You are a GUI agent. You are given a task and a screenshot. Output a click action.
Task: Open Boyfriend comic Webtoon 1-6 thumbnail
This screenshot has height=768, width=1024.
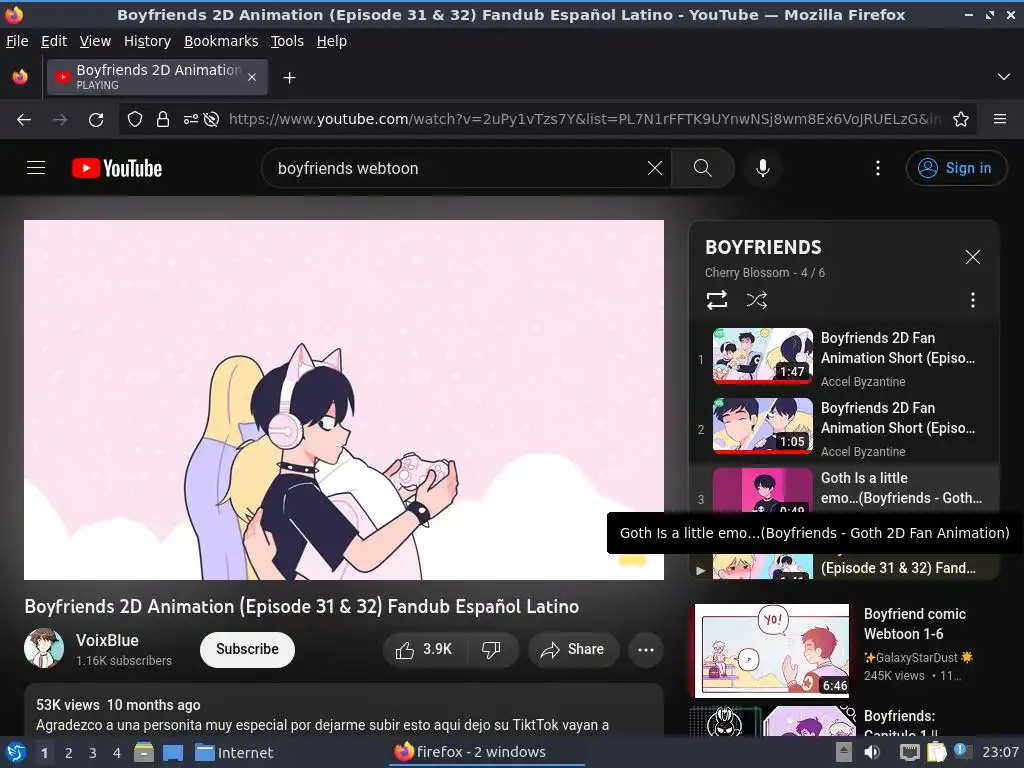772,650
